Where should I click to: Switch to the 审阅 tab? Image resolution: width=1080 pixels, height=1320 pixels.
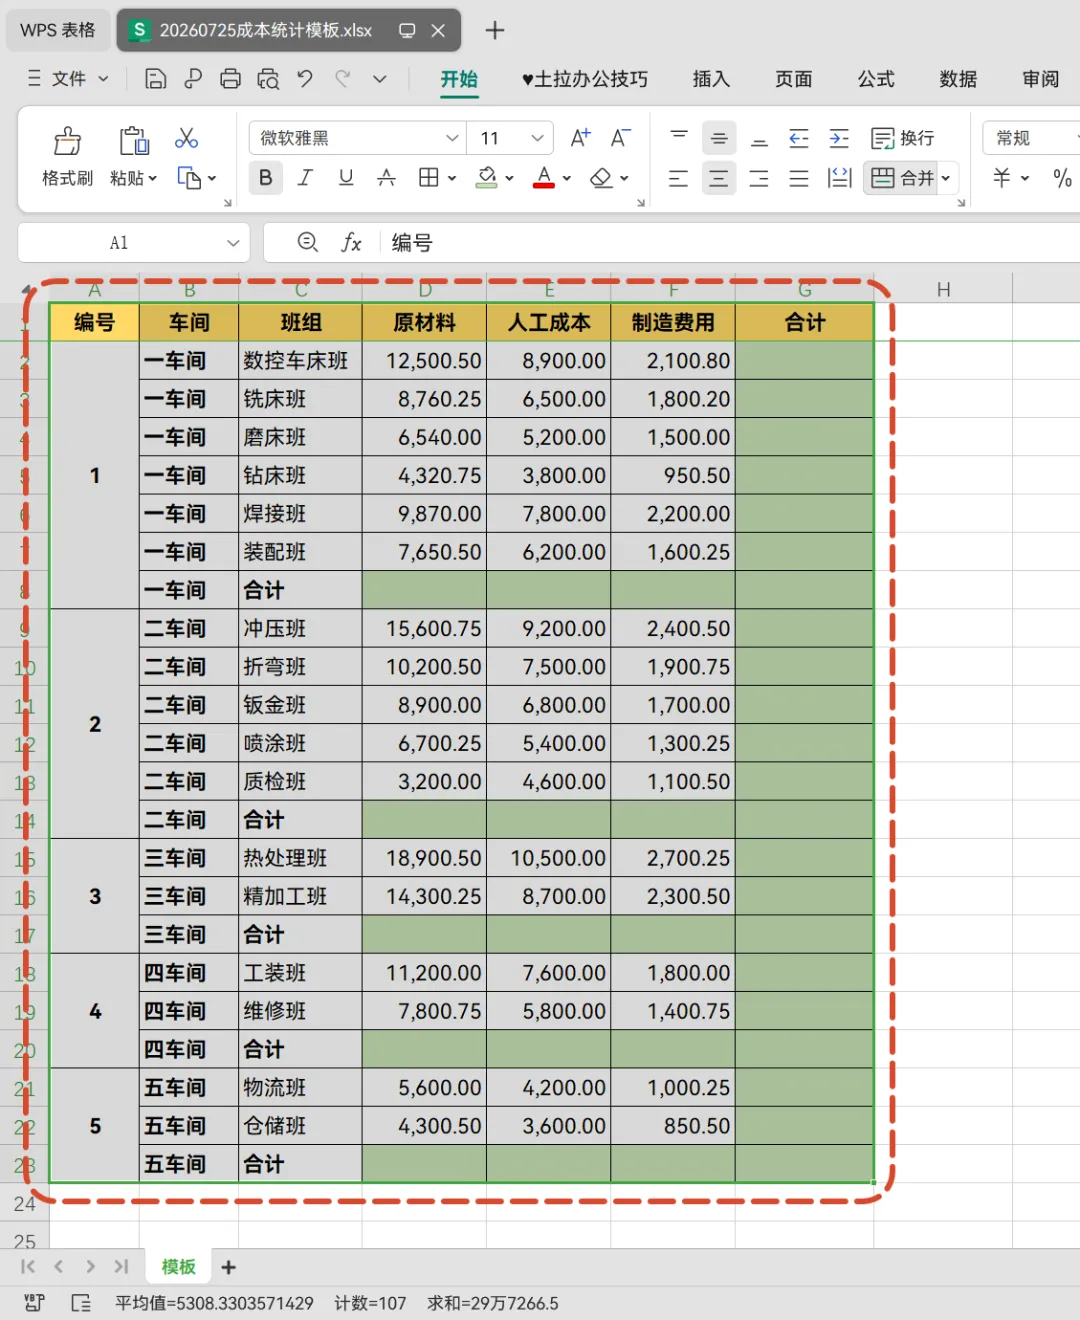pyautogui.click(x=1040, y=79)
